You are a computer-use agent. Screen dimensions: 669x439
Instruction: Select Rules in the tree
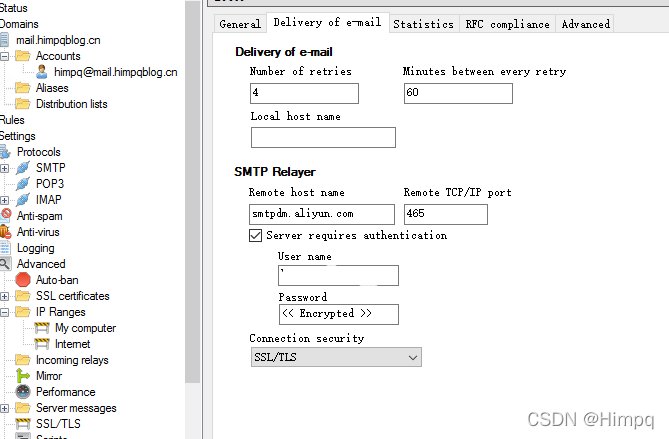(12, 120)
